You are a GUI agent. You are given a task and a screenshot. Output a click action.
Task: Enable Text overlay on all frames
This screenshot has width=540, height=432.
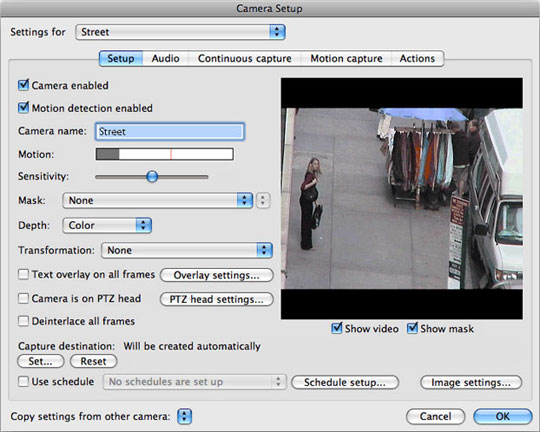pyautogui.click(x=23, y=275)
